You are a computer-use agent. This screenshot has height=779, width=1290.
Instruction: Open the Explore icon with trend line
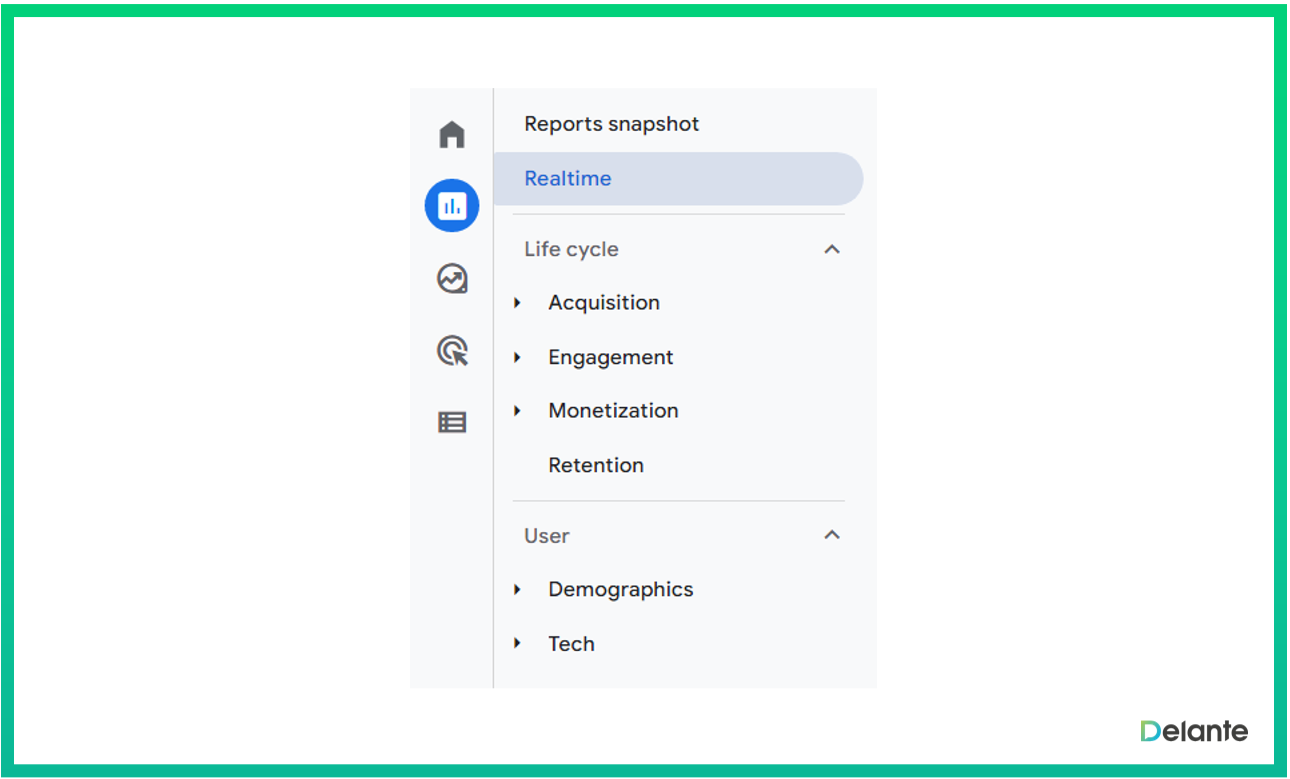(452, 279)
